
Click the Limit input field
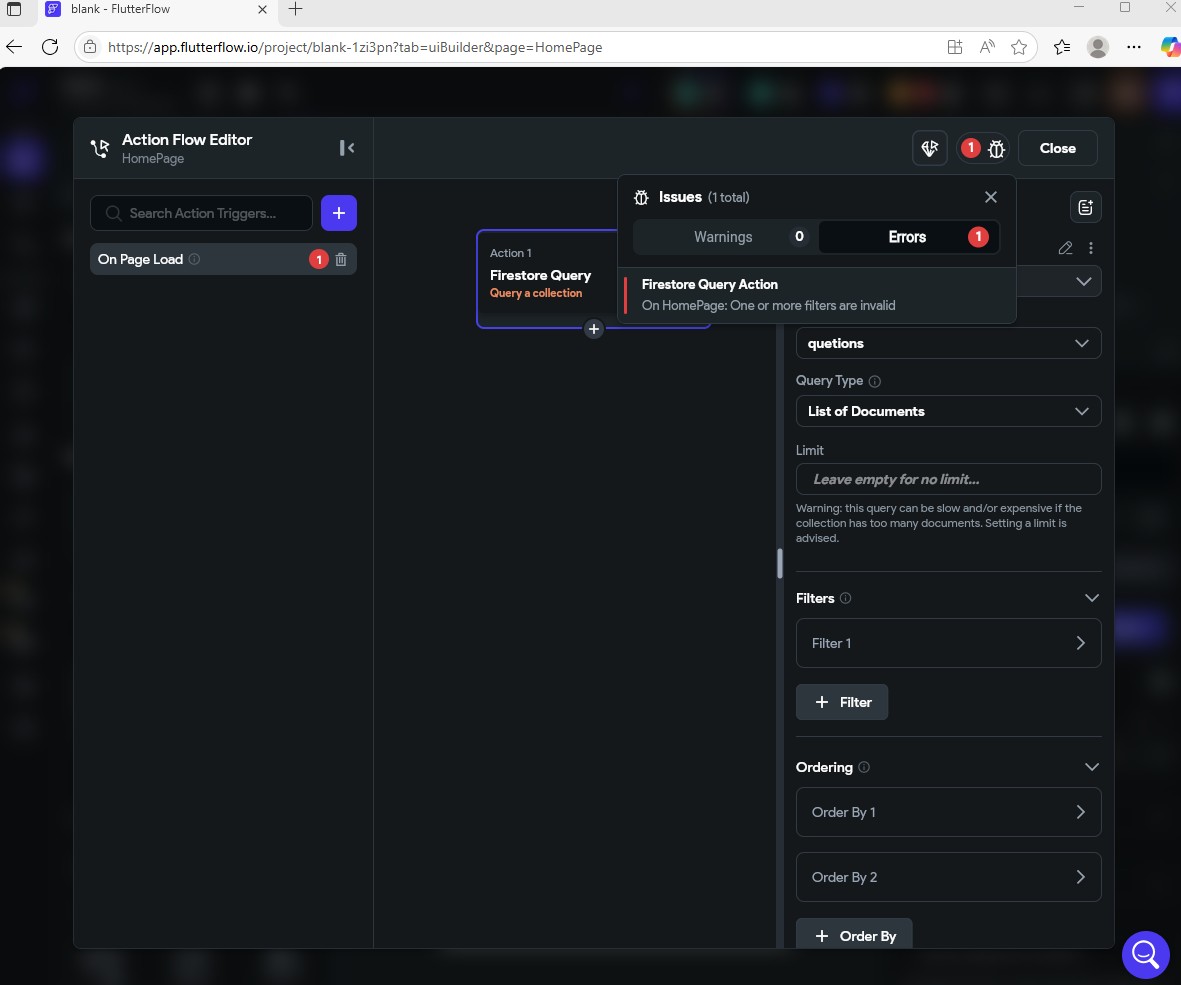[948, 479]
